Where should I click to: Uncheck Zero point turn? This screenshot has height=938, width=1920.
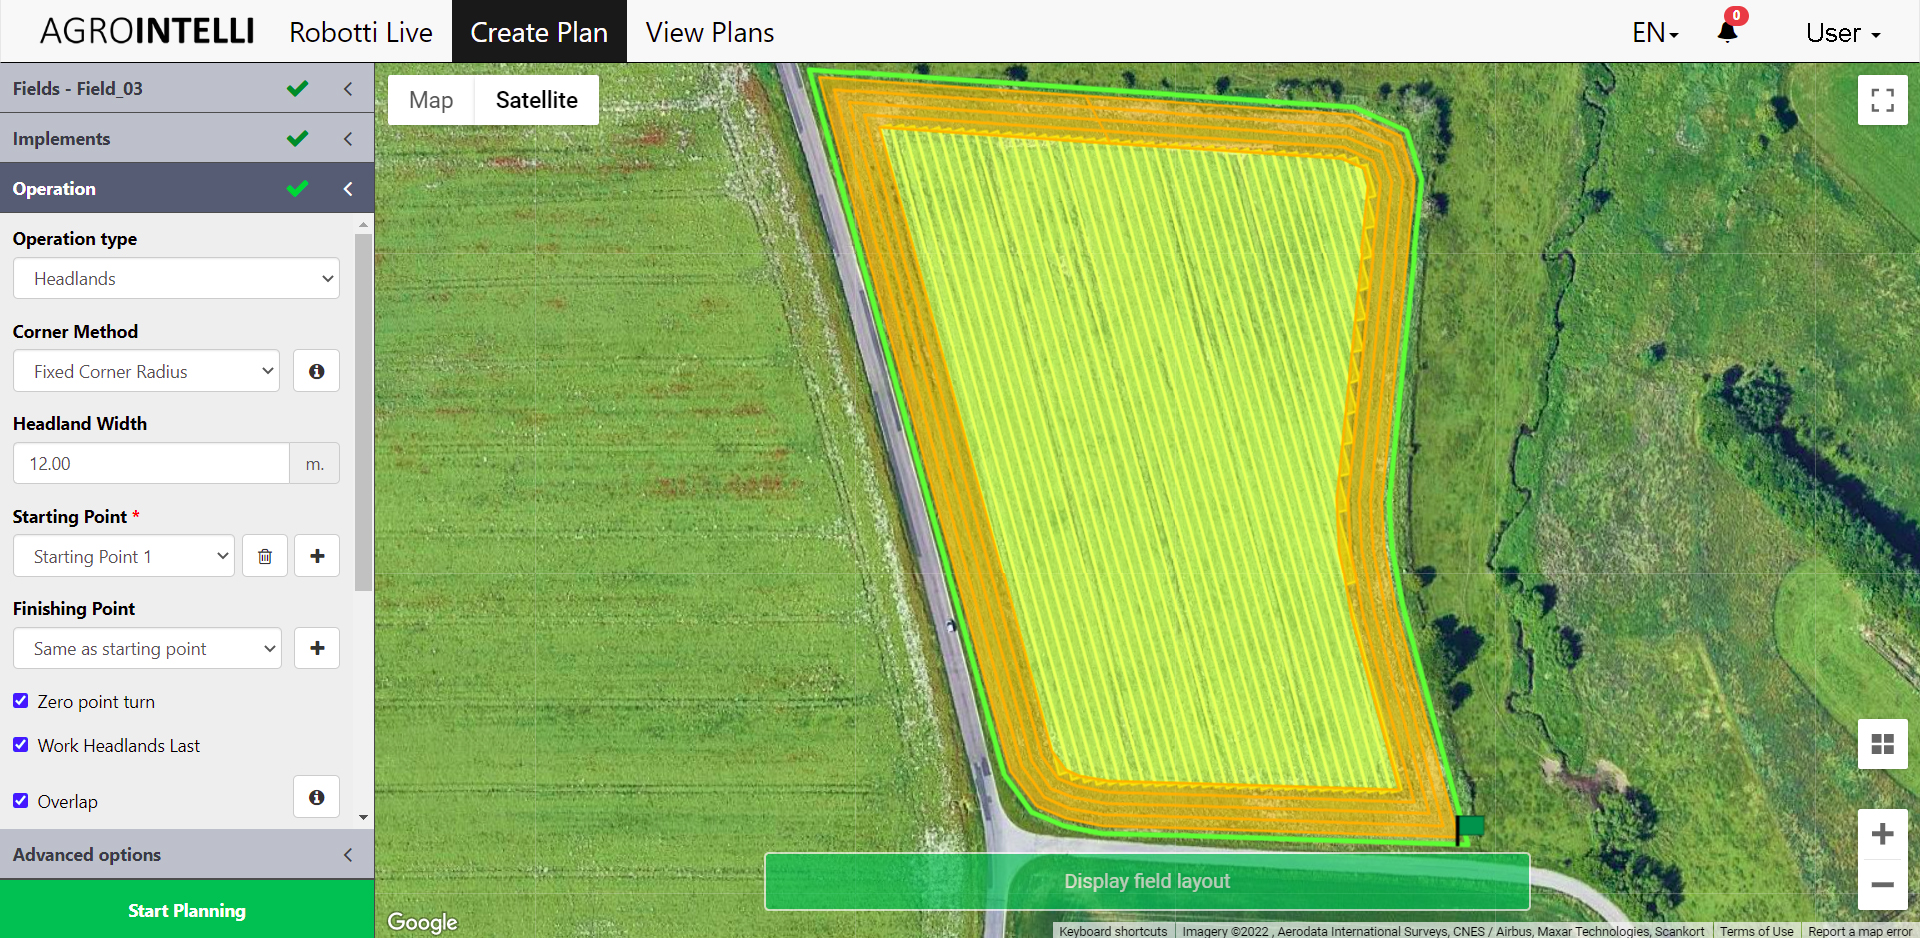pos(20,701)
